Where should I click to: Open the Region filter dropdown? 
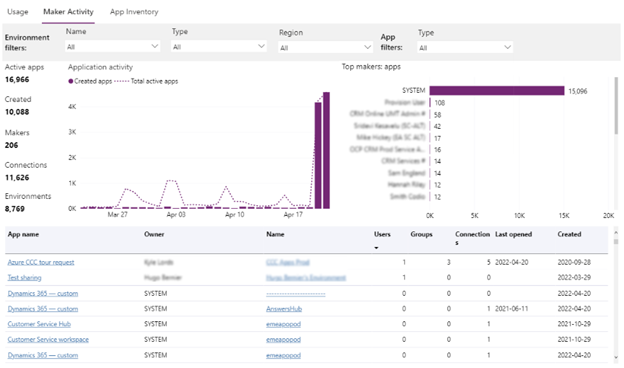326,48
